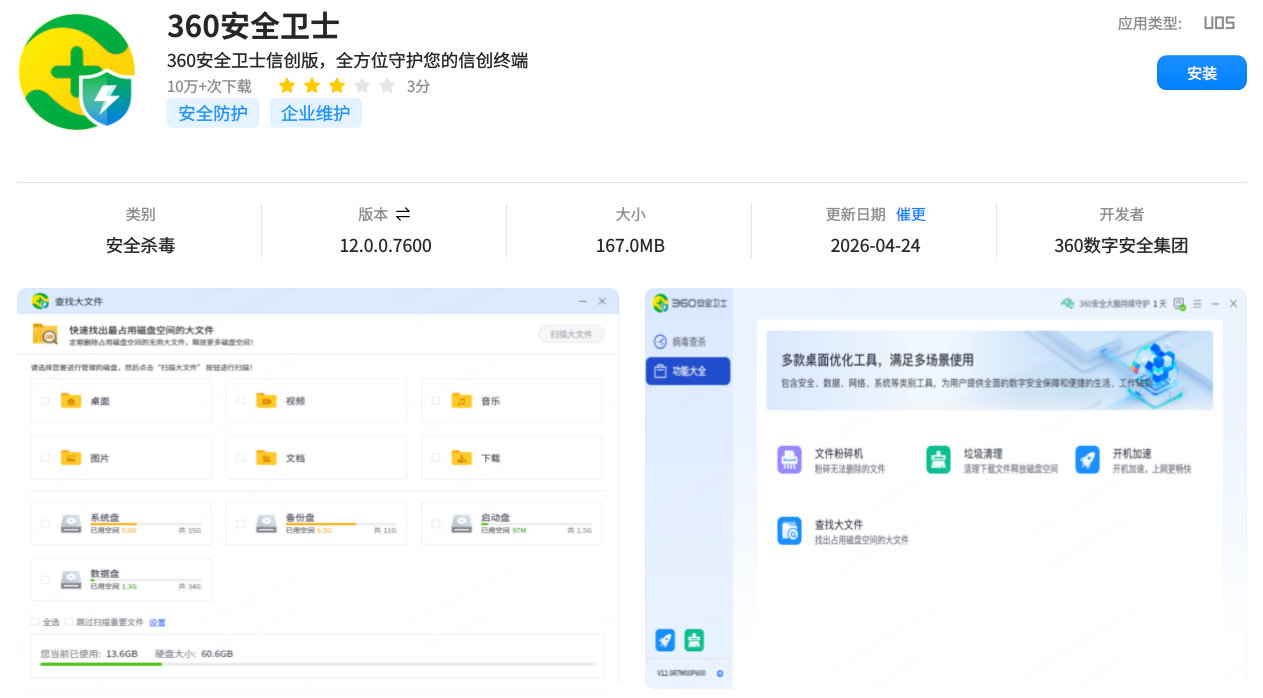Click the 备份盘 used-space bar

coord(341,524)
